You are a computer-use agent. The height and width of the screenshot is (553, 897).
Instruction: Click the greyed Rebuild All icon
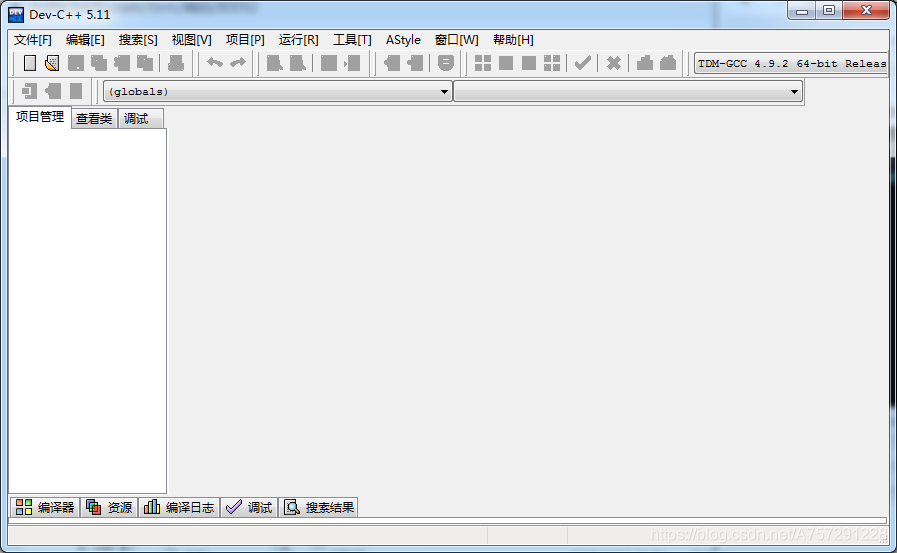[552, 62]
